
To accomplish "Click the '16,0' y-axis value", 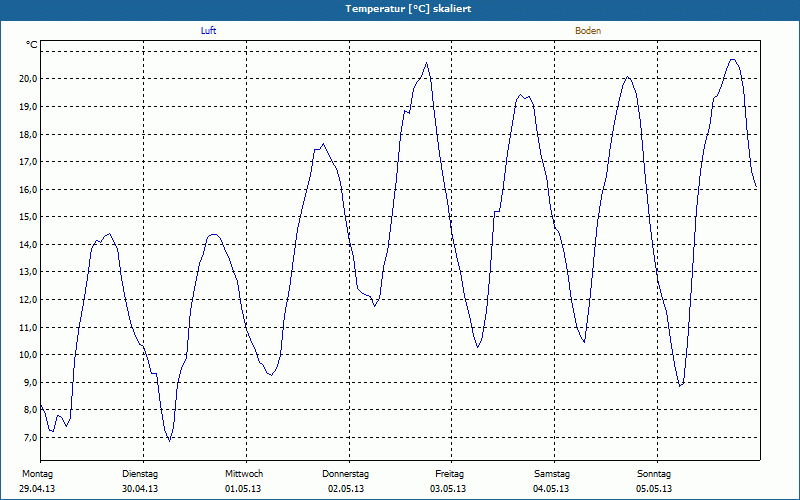I will pos(28,189).
